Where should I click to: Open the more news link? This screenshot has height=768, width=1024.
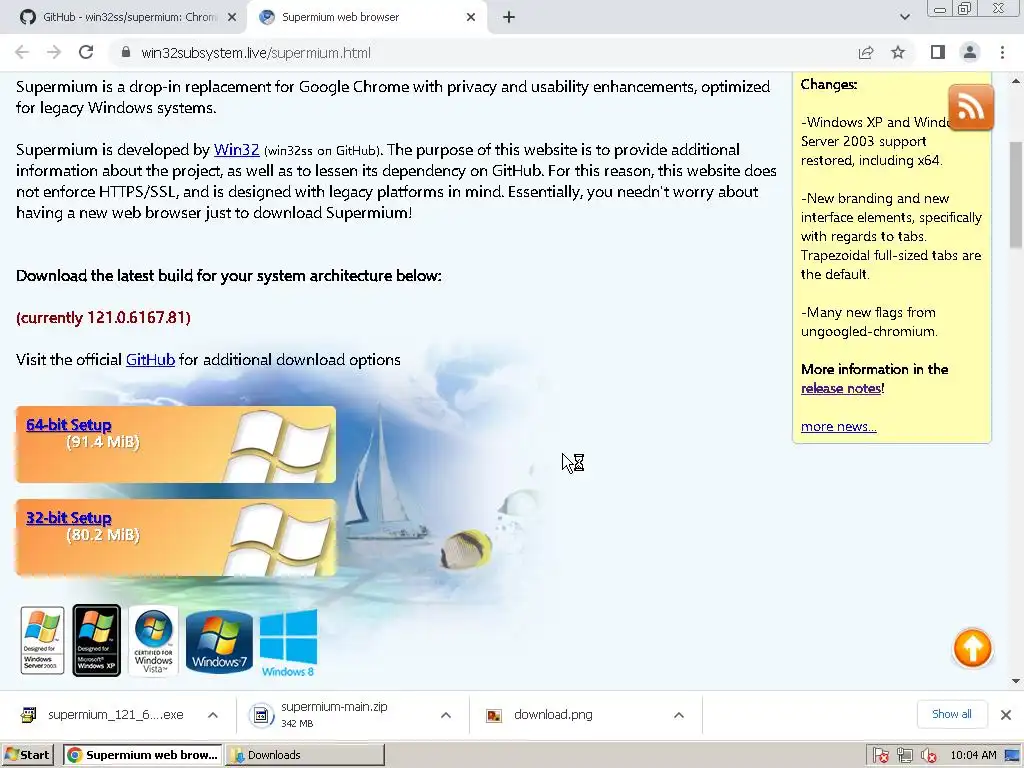pos(839,426)
